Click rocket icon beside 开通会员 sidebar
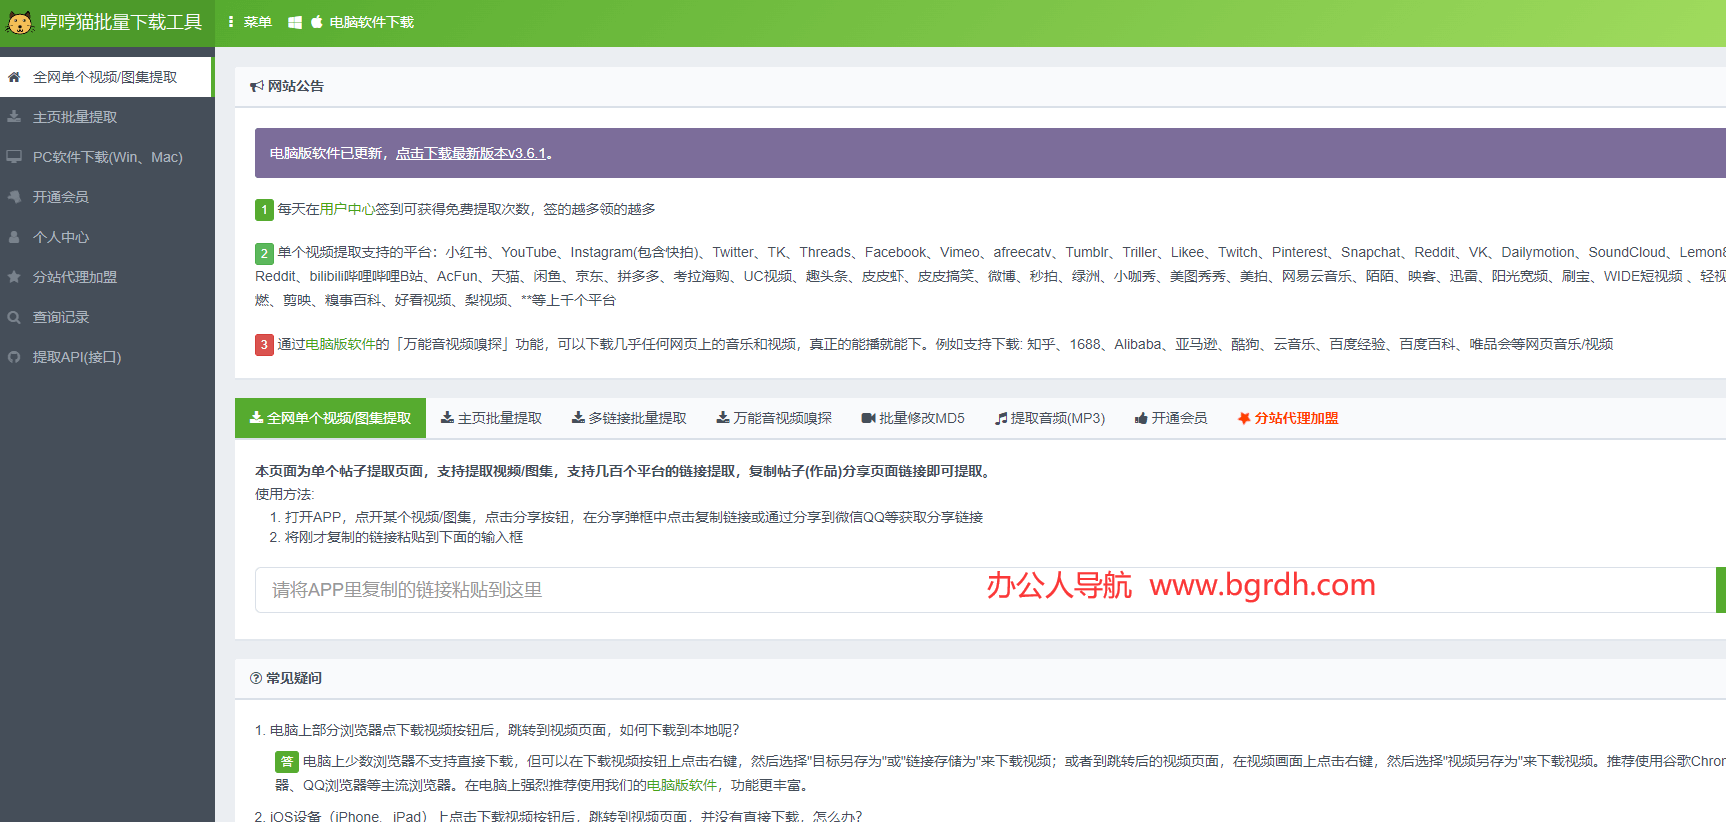 click(14, 197)
